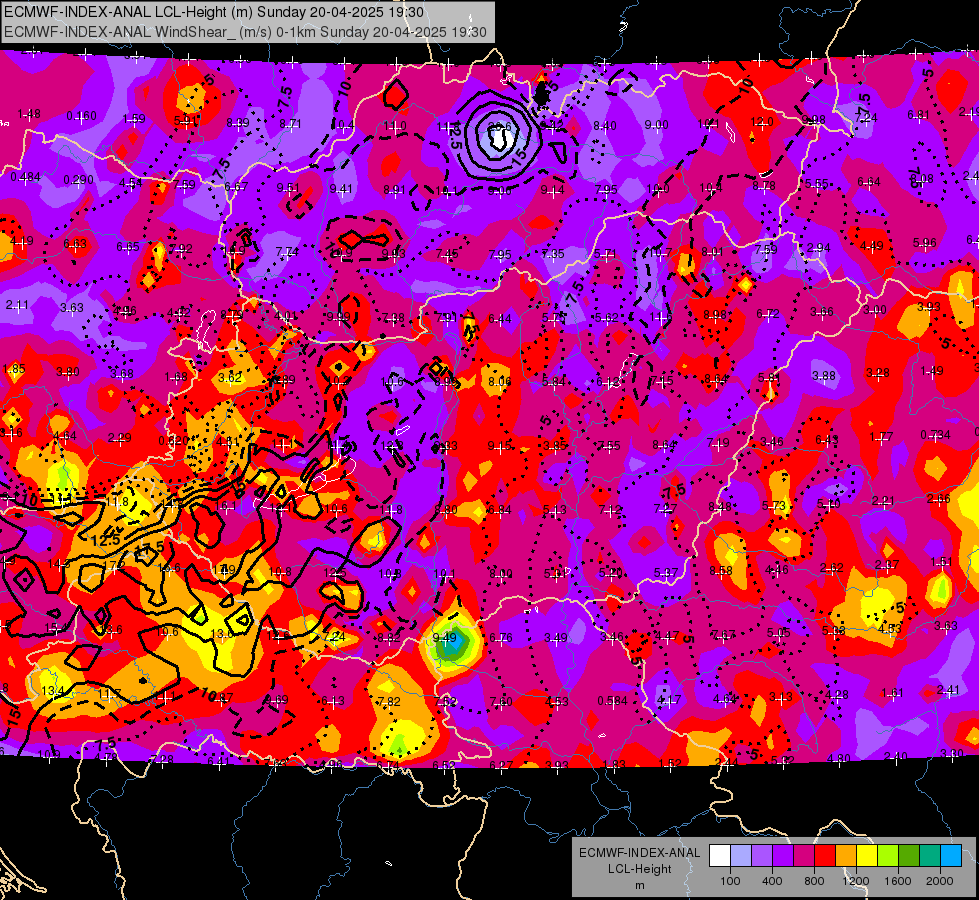Click the '8.48' shear value
The height and width of the screenshot is (900, 979).
pyautogui.click(x=720, y=507)
